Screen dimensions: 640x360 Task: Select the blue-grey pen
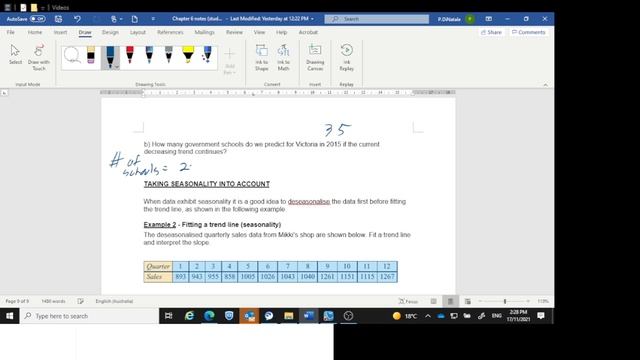pyautogui.click(x=149, y=55)
